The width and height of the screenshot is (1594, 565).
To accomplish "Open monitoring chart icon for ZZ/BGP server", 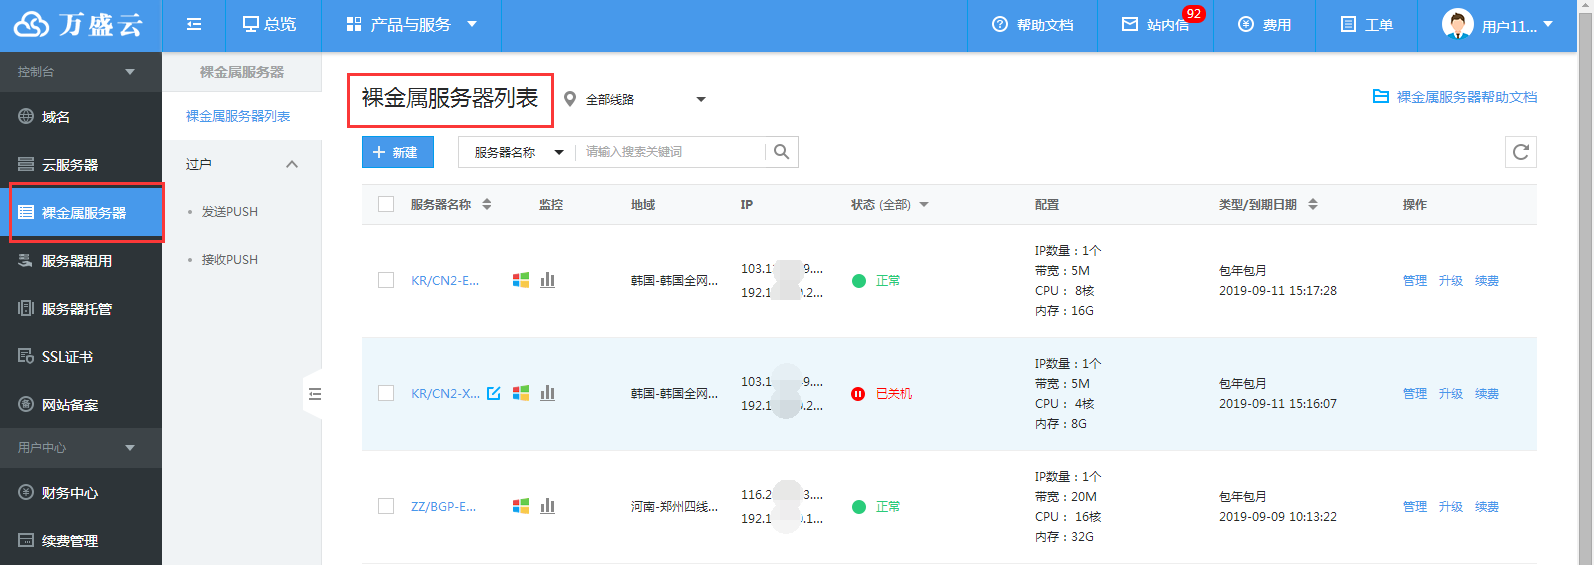I will click(x=547, y=506).
